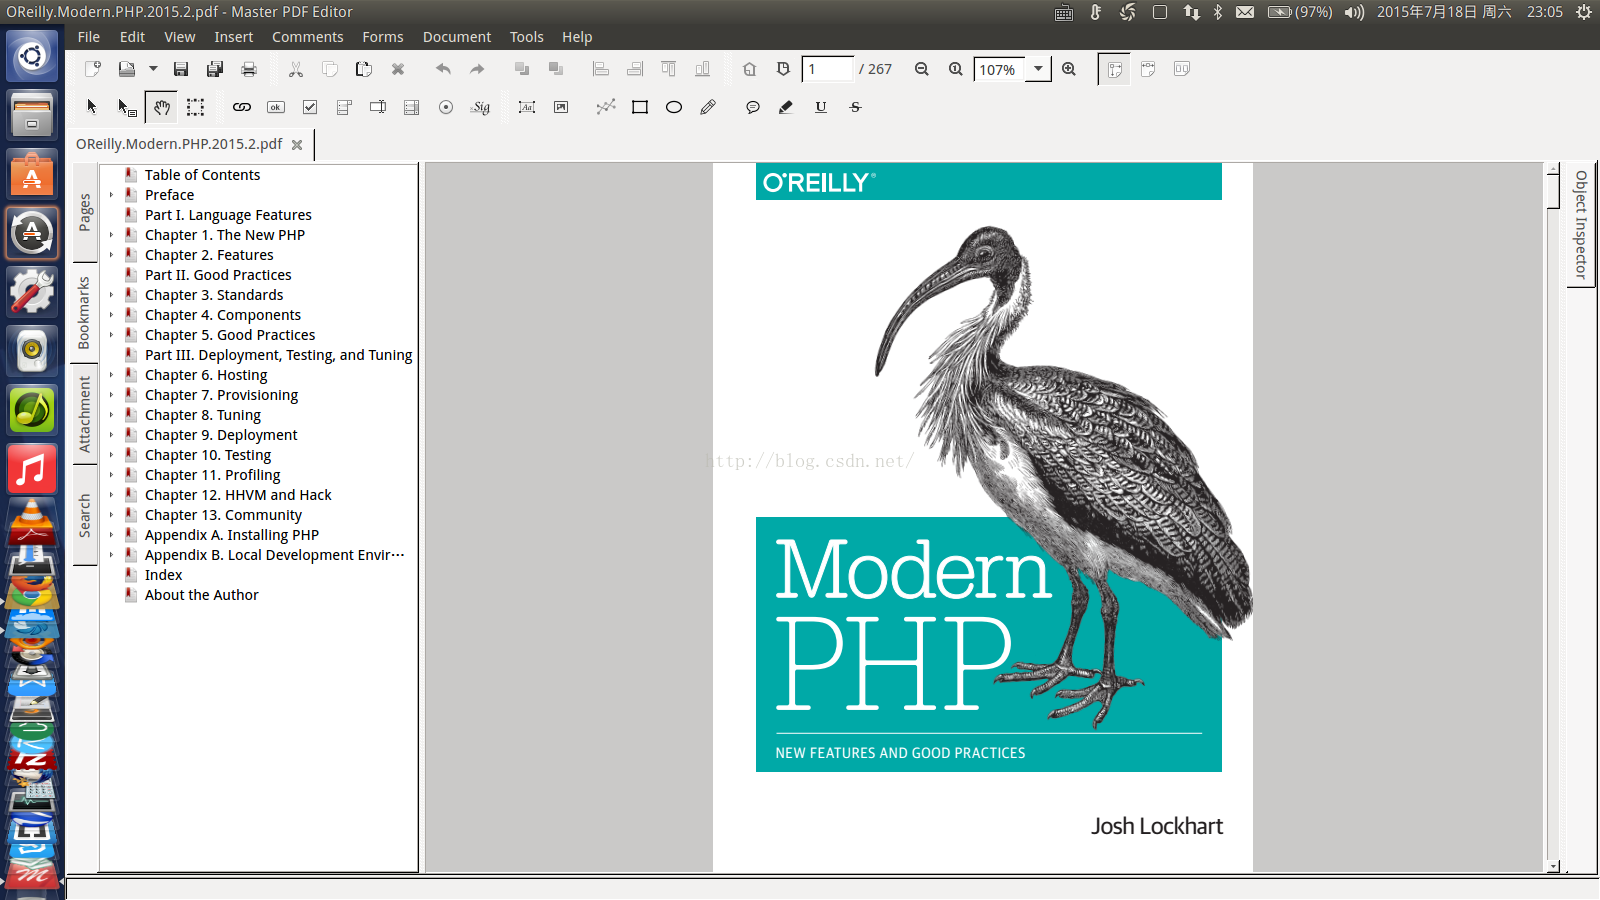Save the PDF using the floppy icon
The height and width of the screenshot is (900, 1600).
[x=181, y=69]
